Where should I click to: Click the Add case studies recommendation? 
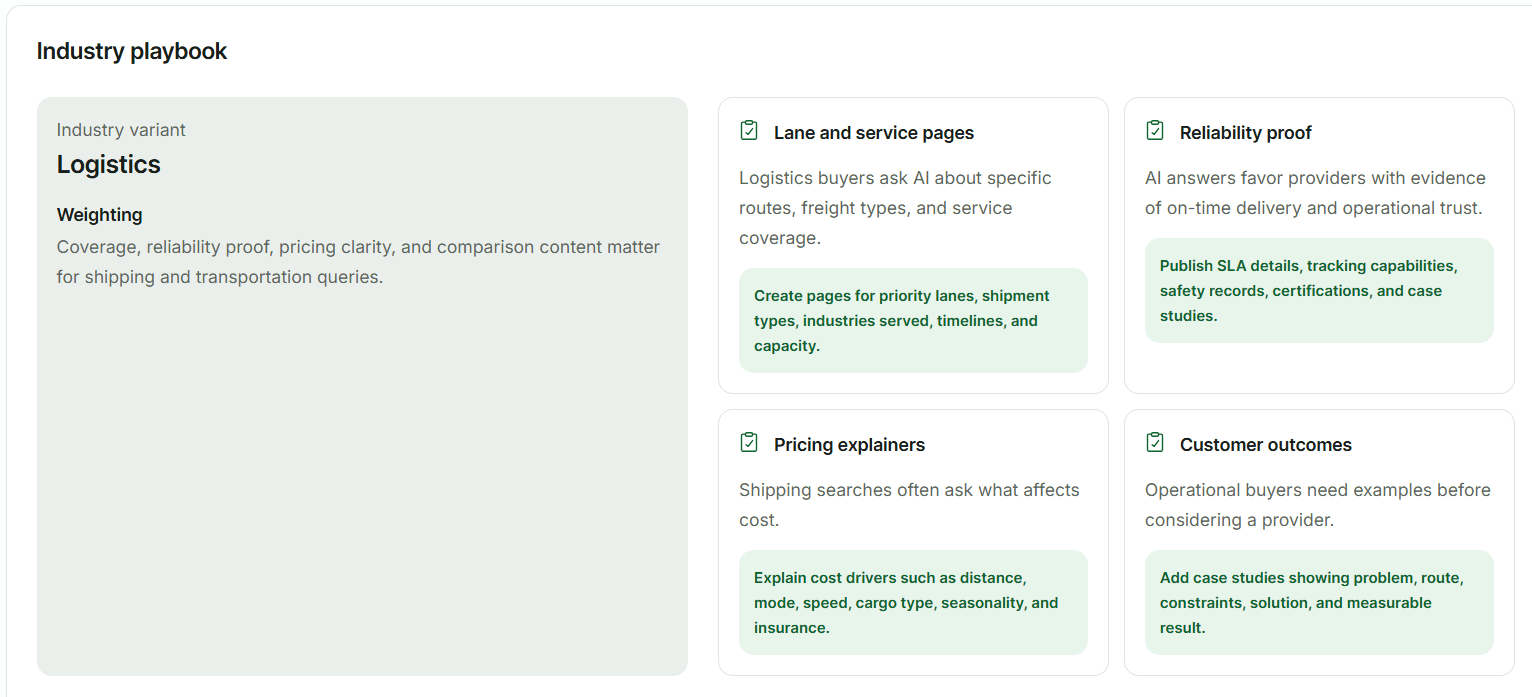pos(1319,603)
